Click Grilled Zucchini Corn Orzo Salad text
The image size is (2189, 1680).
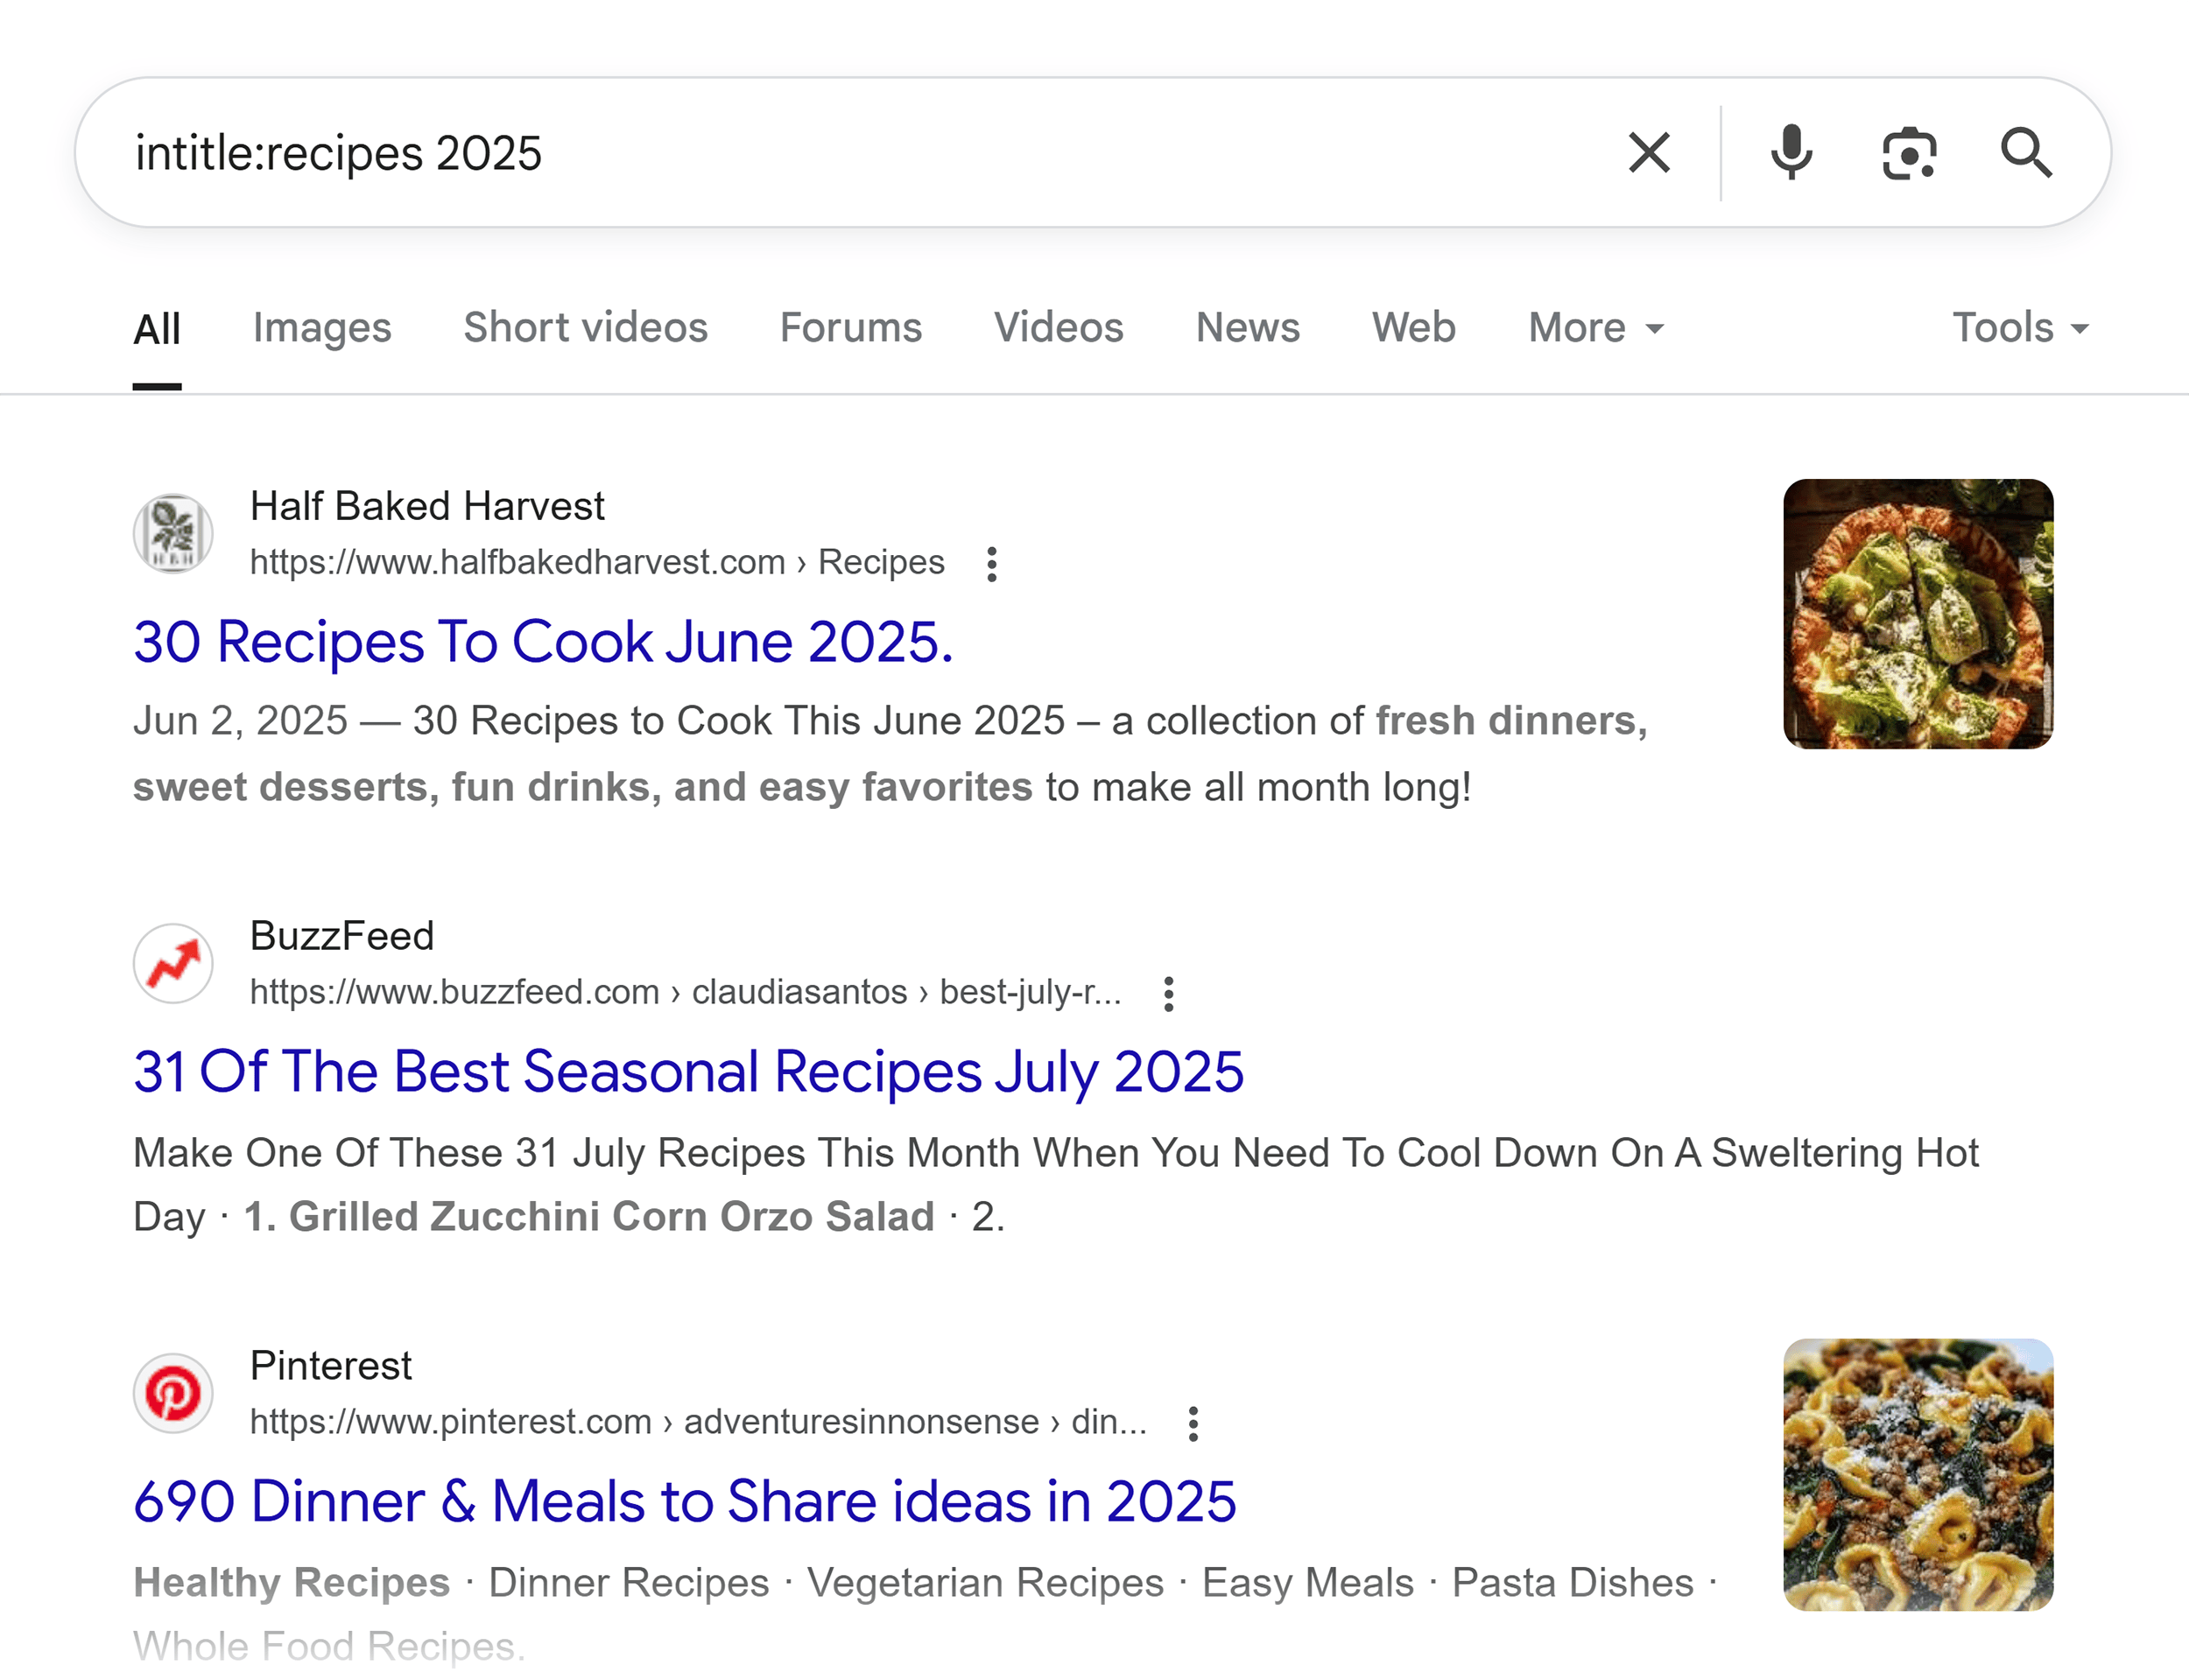tap(612, 1217)
